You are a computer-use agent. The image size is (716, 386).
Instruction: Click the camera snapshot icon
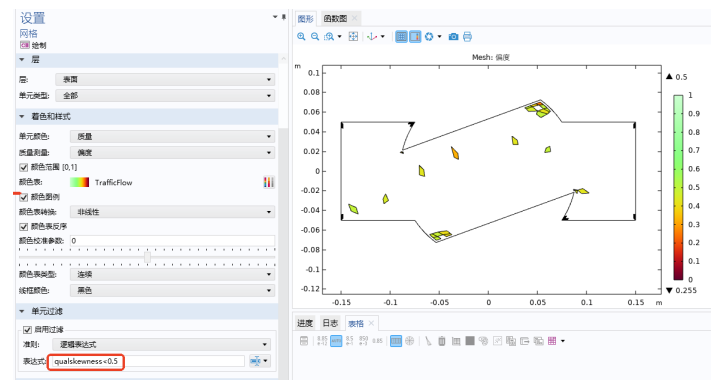[x=453, y=37]
